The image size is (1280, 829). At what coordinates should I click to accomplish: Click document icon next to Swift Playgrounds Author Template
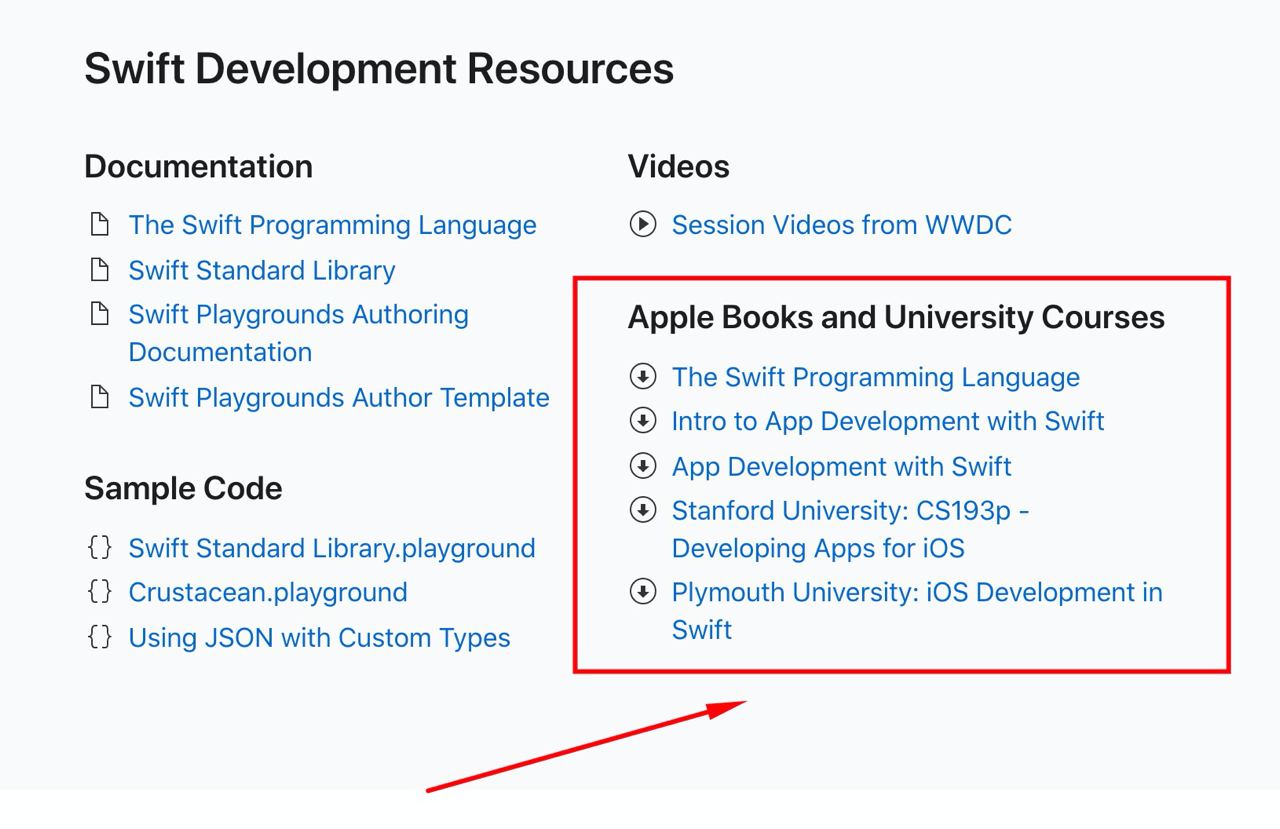[x=99, y=397]
